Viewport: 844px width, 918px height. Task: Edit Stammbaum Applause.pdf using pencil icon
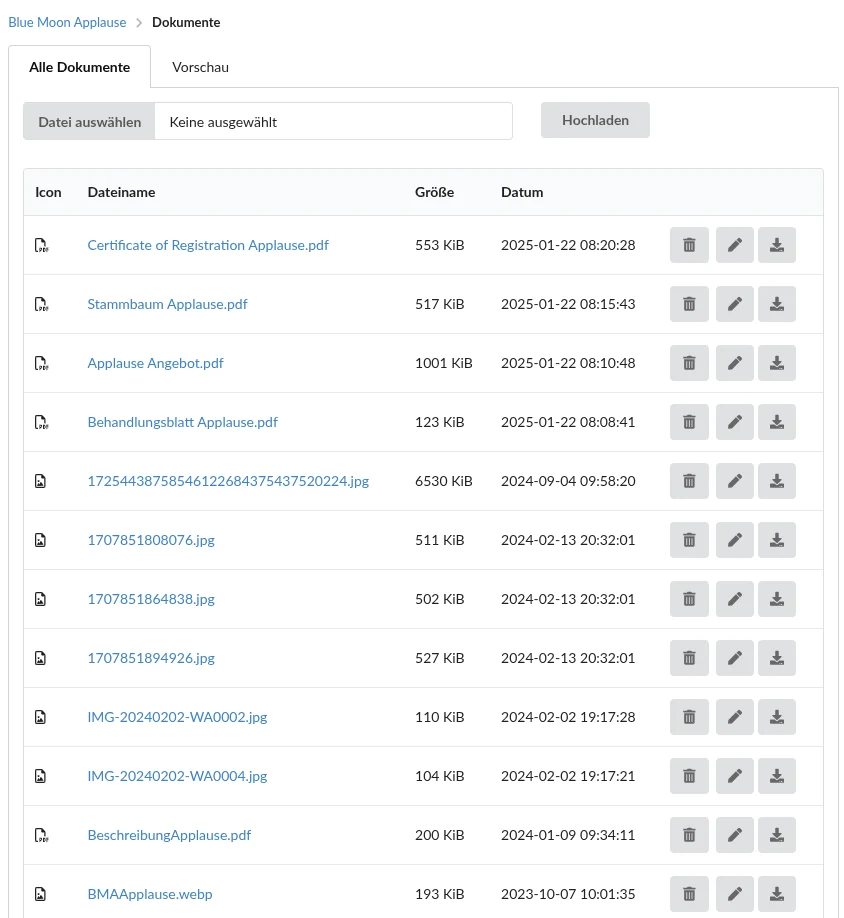(735, 304)
